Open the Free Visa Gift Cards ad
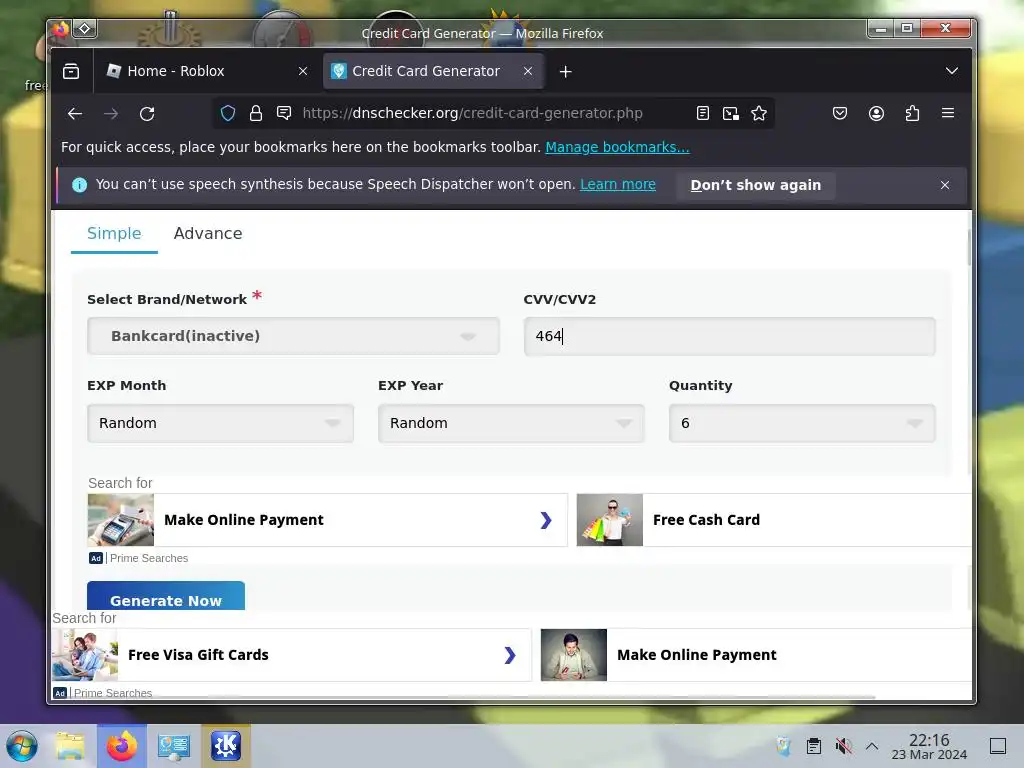 (x=291, y=655)
